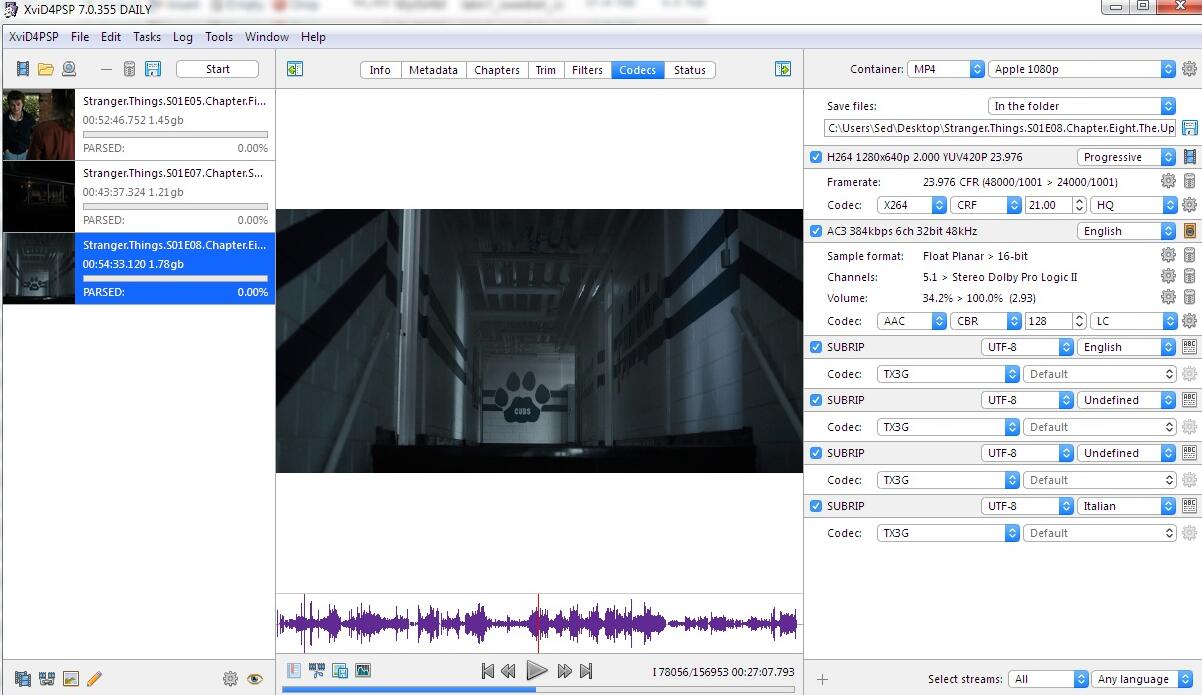Jump to the last frame
Viewport: 1202px width, 695px height.
(x=586, y=671)
